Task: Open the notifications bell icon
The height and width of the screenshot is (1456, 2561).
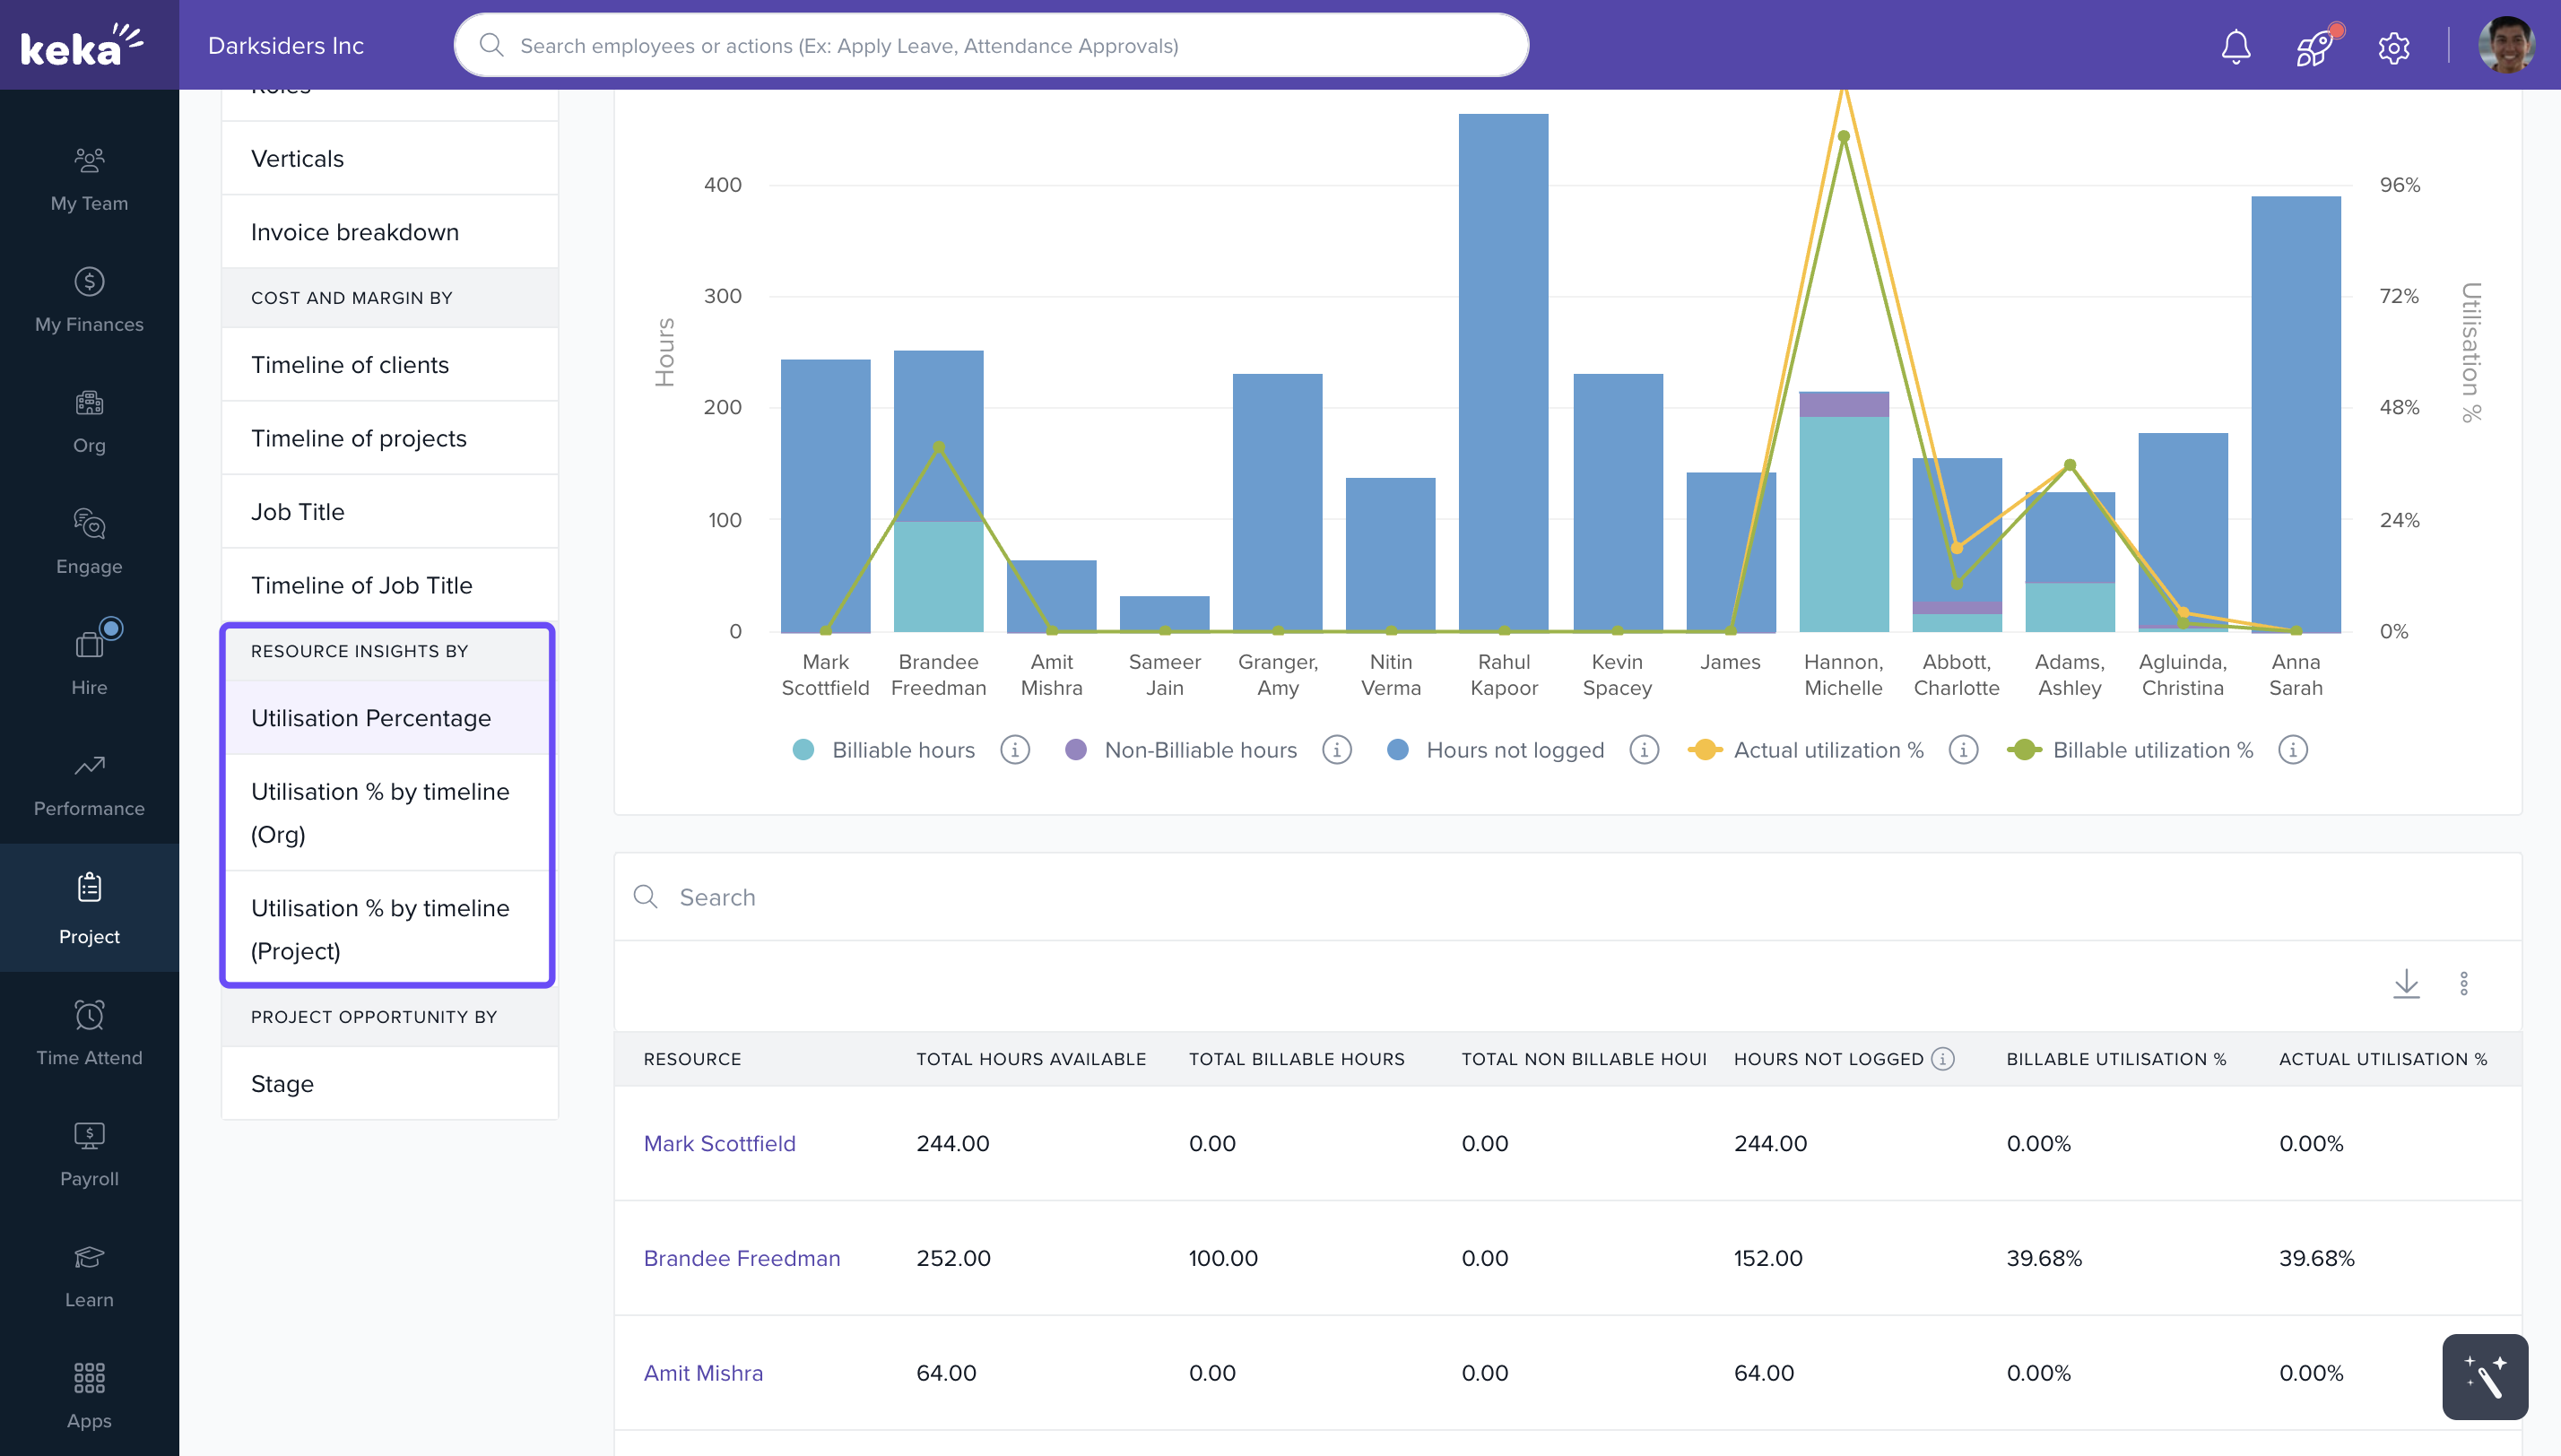Action: point(2235,46)
